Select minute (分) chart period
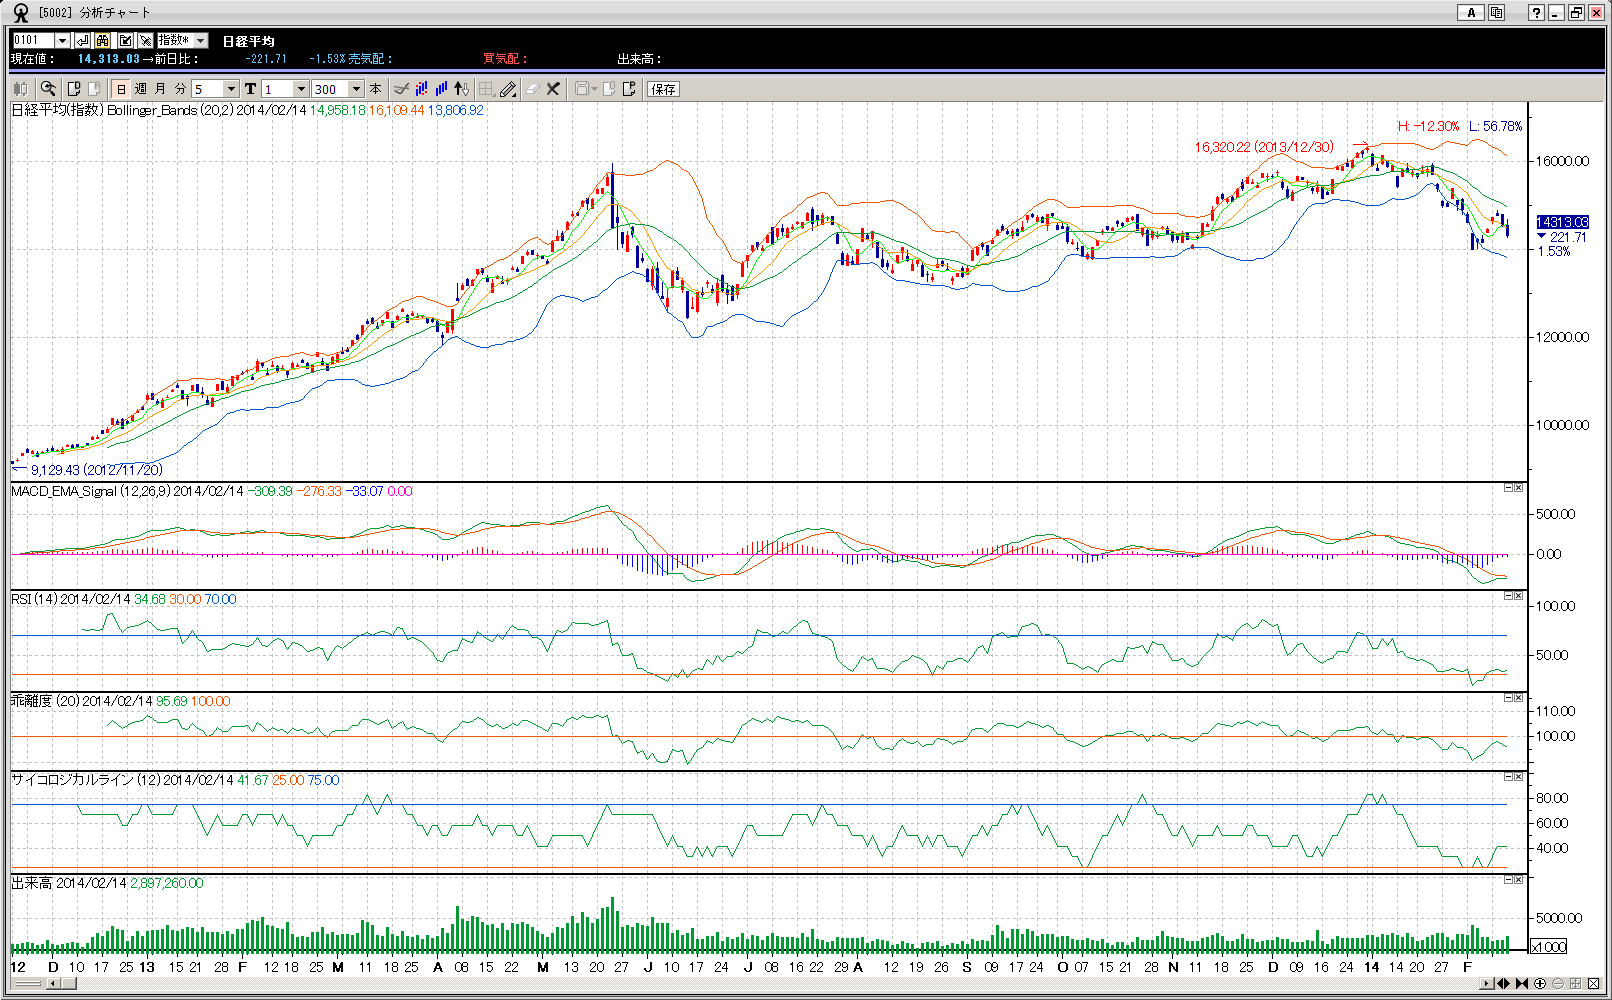Screen dimensions: 1612x1000 click(x=180, y=89)
